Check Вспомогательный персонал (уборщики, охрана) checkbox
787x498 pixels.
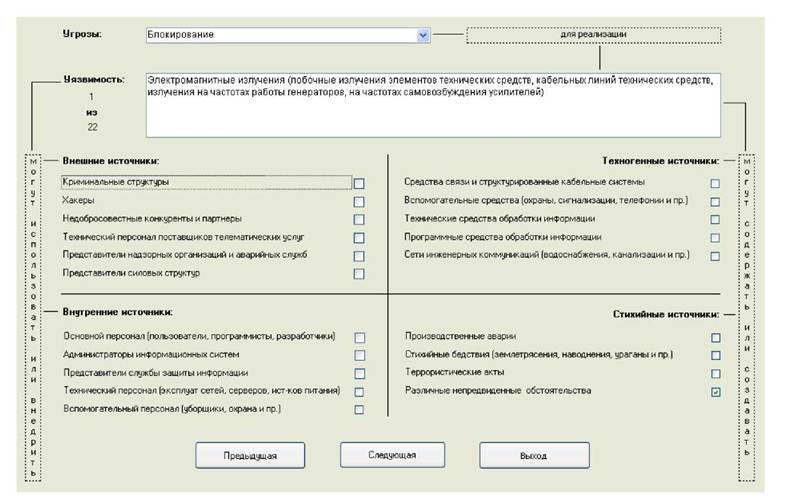click(x=359, y=410)
